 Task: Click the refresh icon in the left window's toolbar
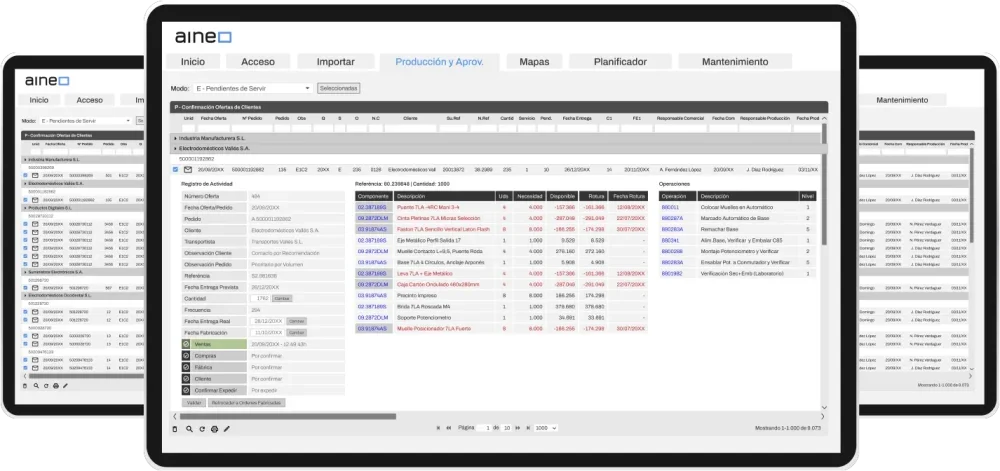pyautogui.click(x=46, y=386)
